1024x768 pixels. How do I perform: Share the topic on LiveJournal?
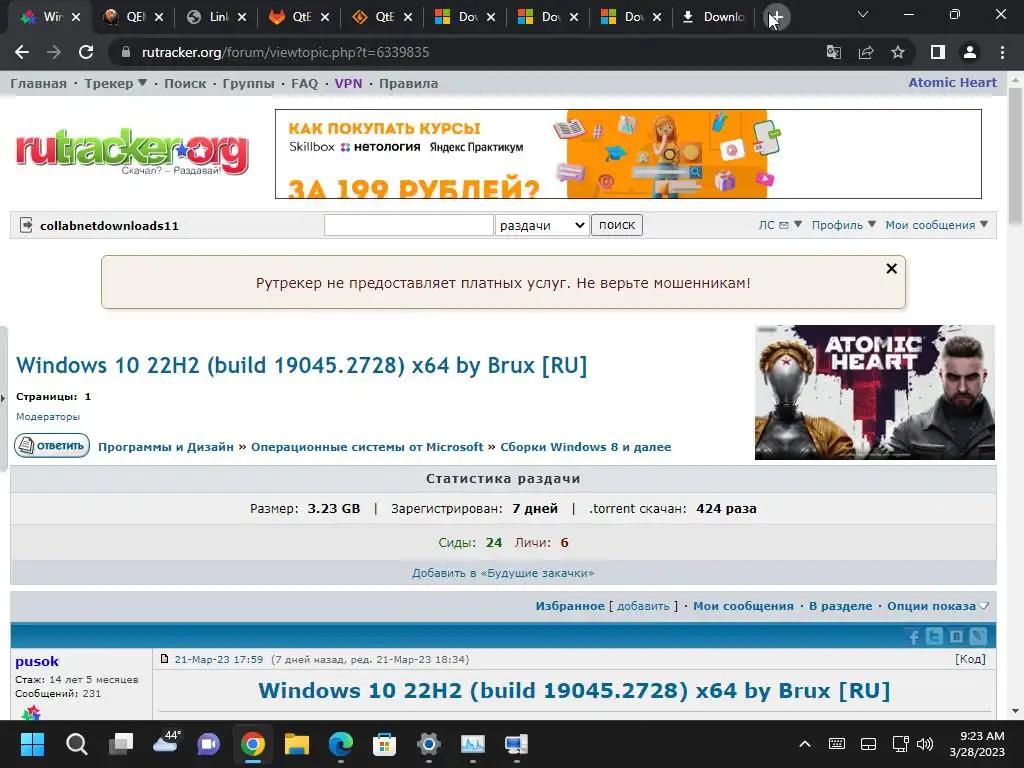[x=978, y=636]
